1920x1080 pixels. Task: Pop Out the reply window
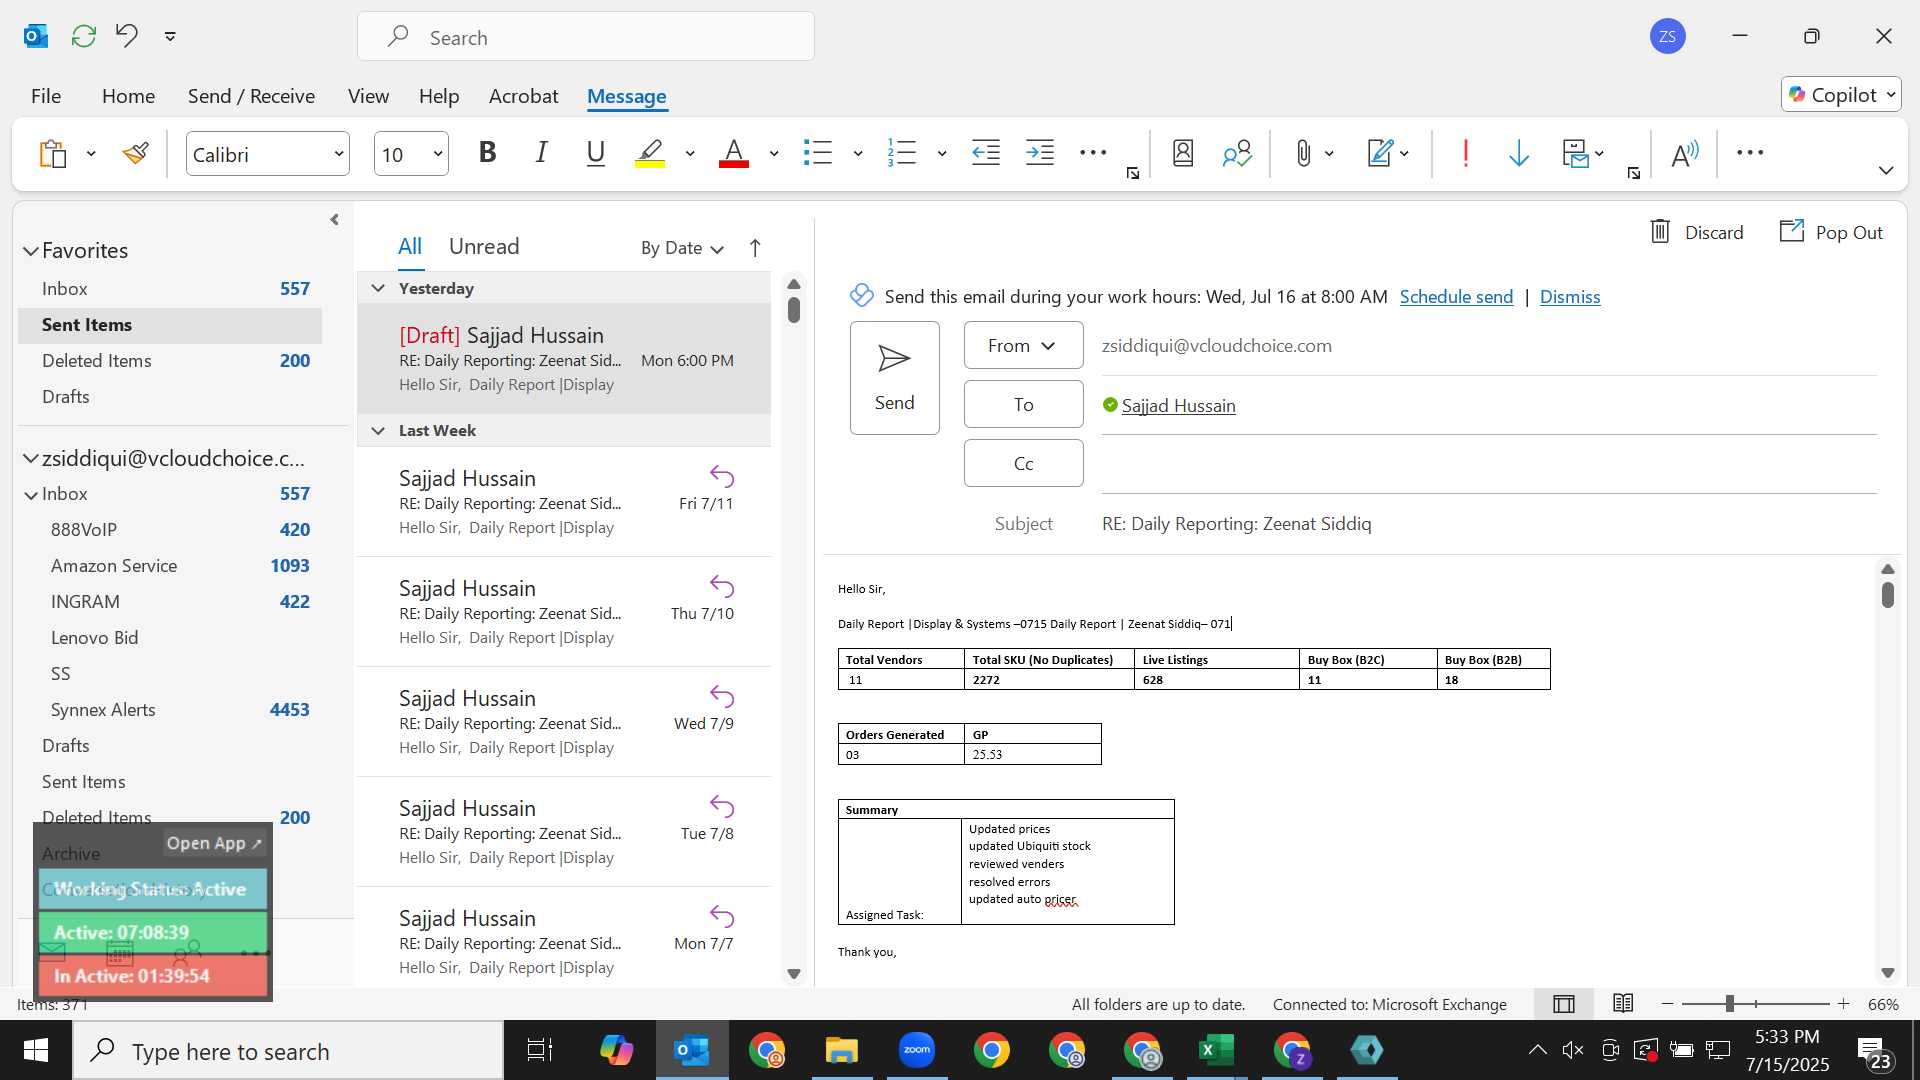(x=1831, y=232)
